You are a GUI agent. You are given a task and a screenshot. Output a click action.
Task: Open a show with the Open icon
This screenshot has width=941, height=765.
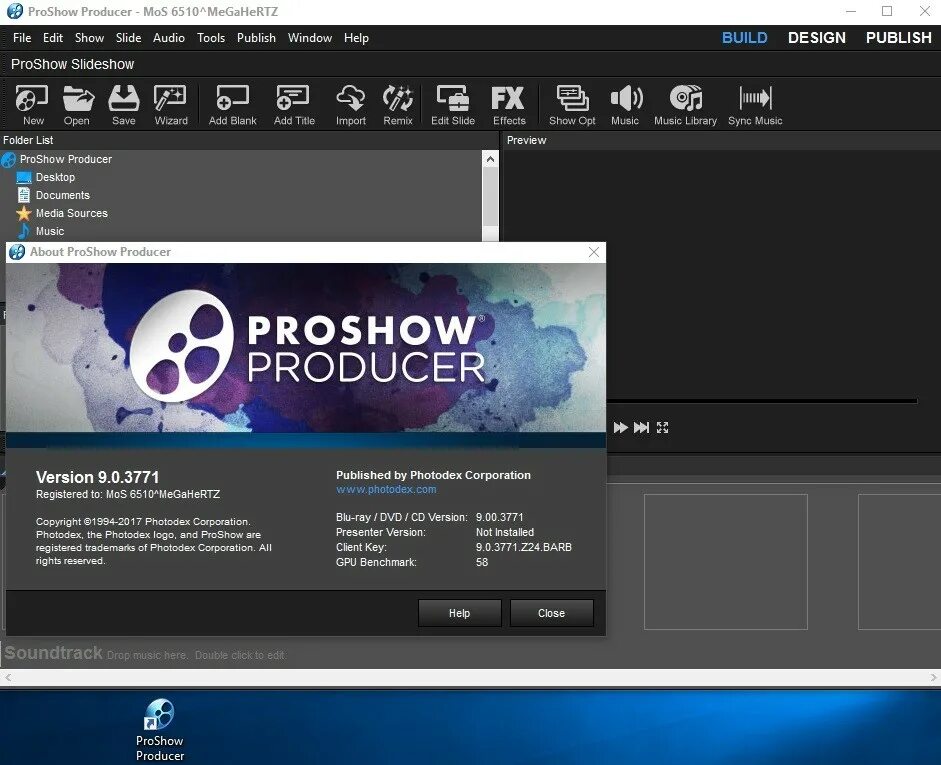(77, 105)
